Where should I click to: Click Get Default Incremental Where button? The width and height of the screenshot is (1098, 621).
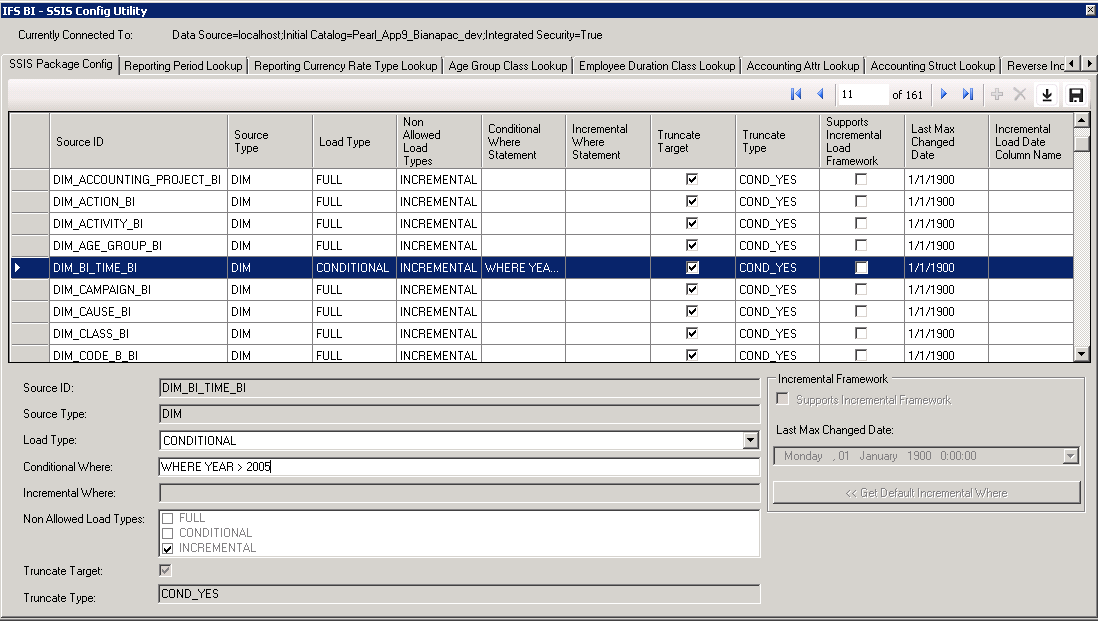[926, 492]
